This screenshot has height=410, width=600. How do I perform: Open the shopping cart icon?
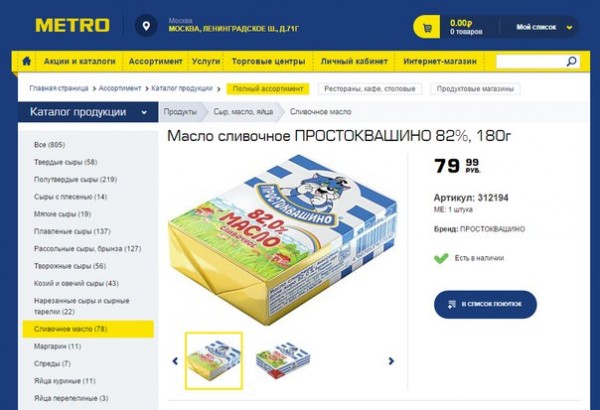pyautogui.click(x=427, y=27)
